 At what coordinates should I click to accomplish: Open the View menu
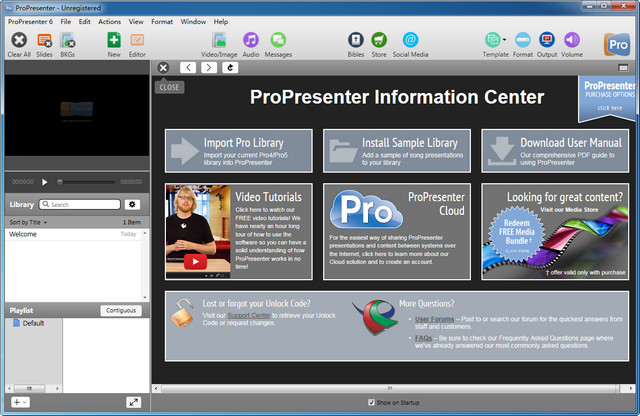(136, 22)
